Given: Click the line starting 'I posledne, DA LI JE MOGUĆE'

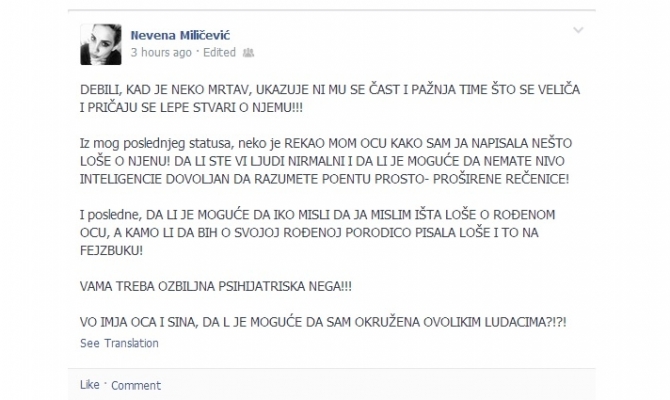Looking at the screenshot, I should [x=317, y=214].
